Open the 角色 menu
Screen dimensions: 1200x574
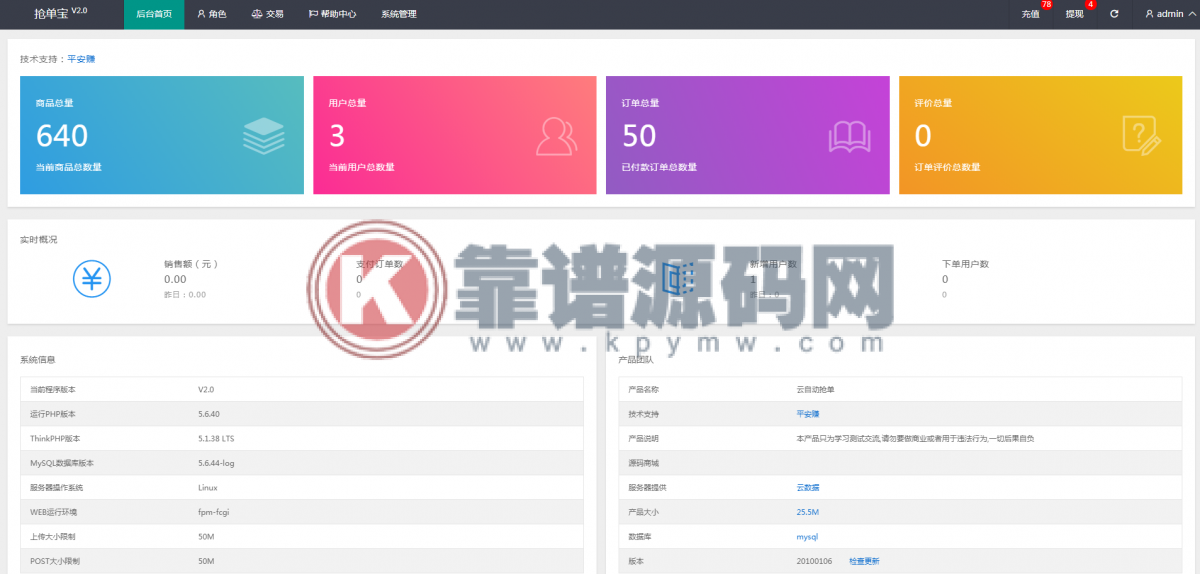[x=212, y=14]
